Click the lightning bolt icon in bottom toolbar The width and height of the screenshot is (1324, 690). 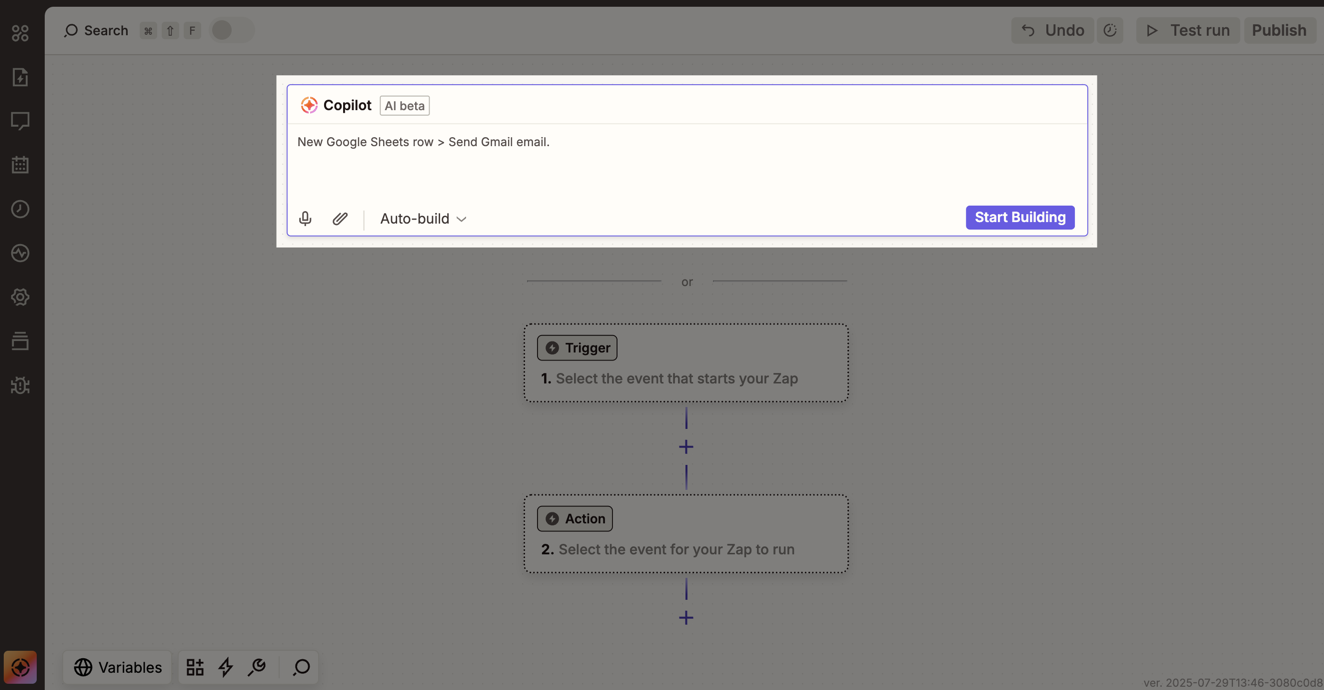coord(226,667)
